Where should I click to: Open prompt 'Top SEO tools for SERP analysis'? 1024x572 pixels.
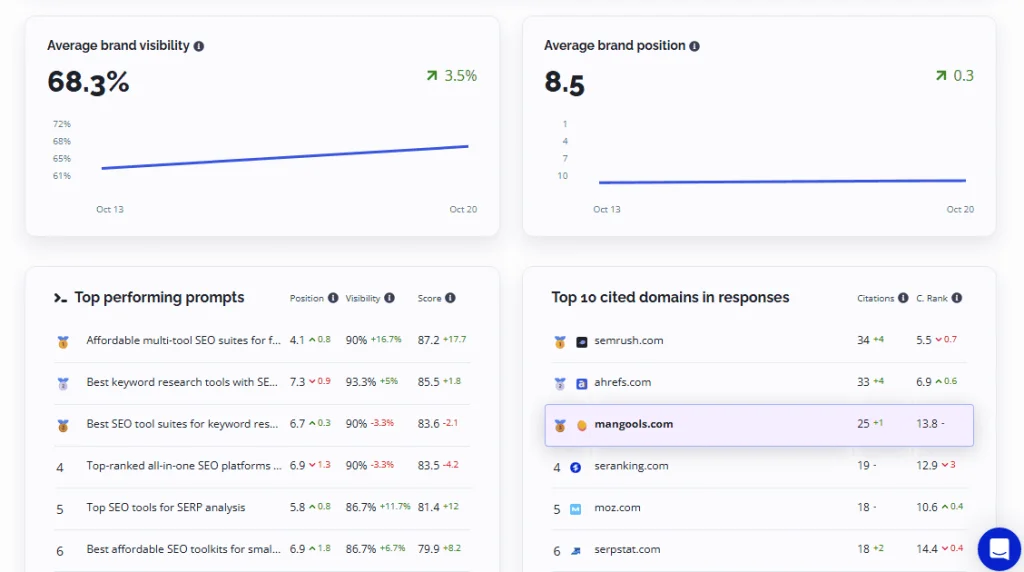pos(166,507)
